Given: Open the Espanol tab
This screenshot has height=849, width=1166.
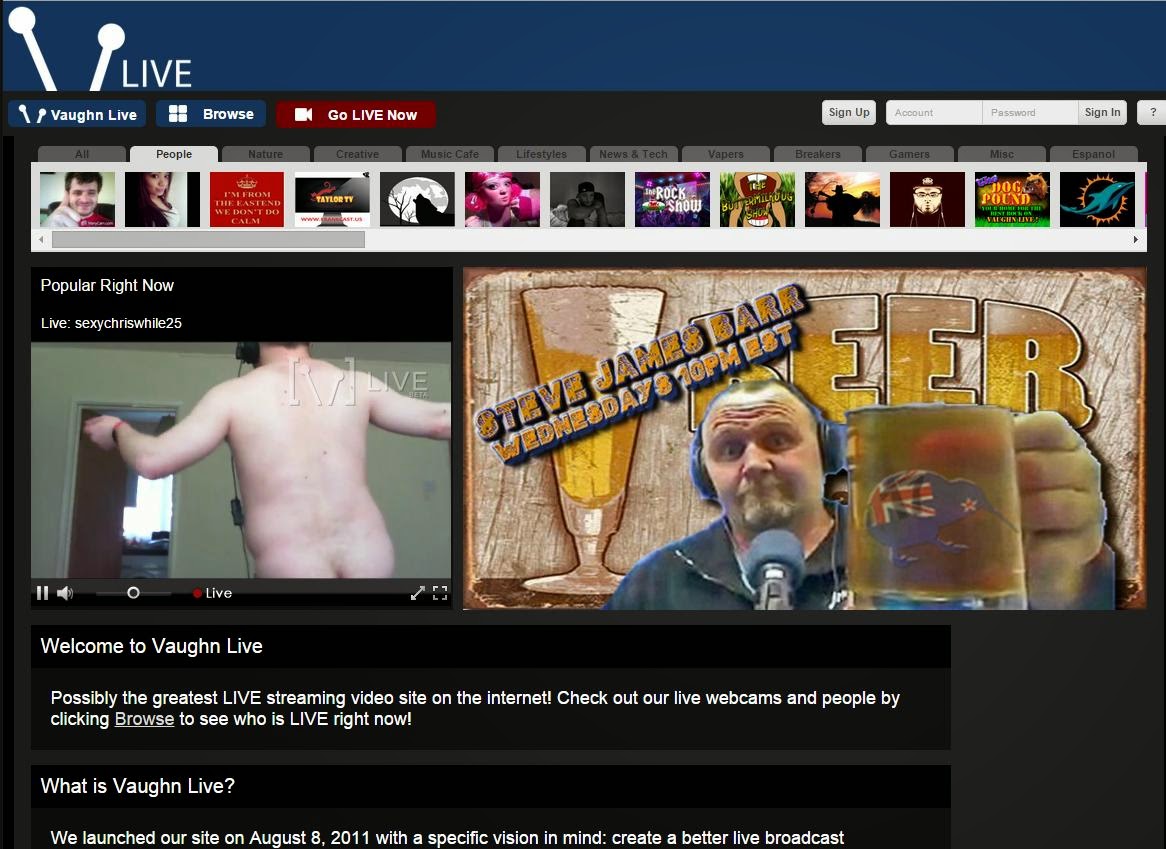Looking at the screenshot, I should pyautogui.click(x=1093, y=154).
